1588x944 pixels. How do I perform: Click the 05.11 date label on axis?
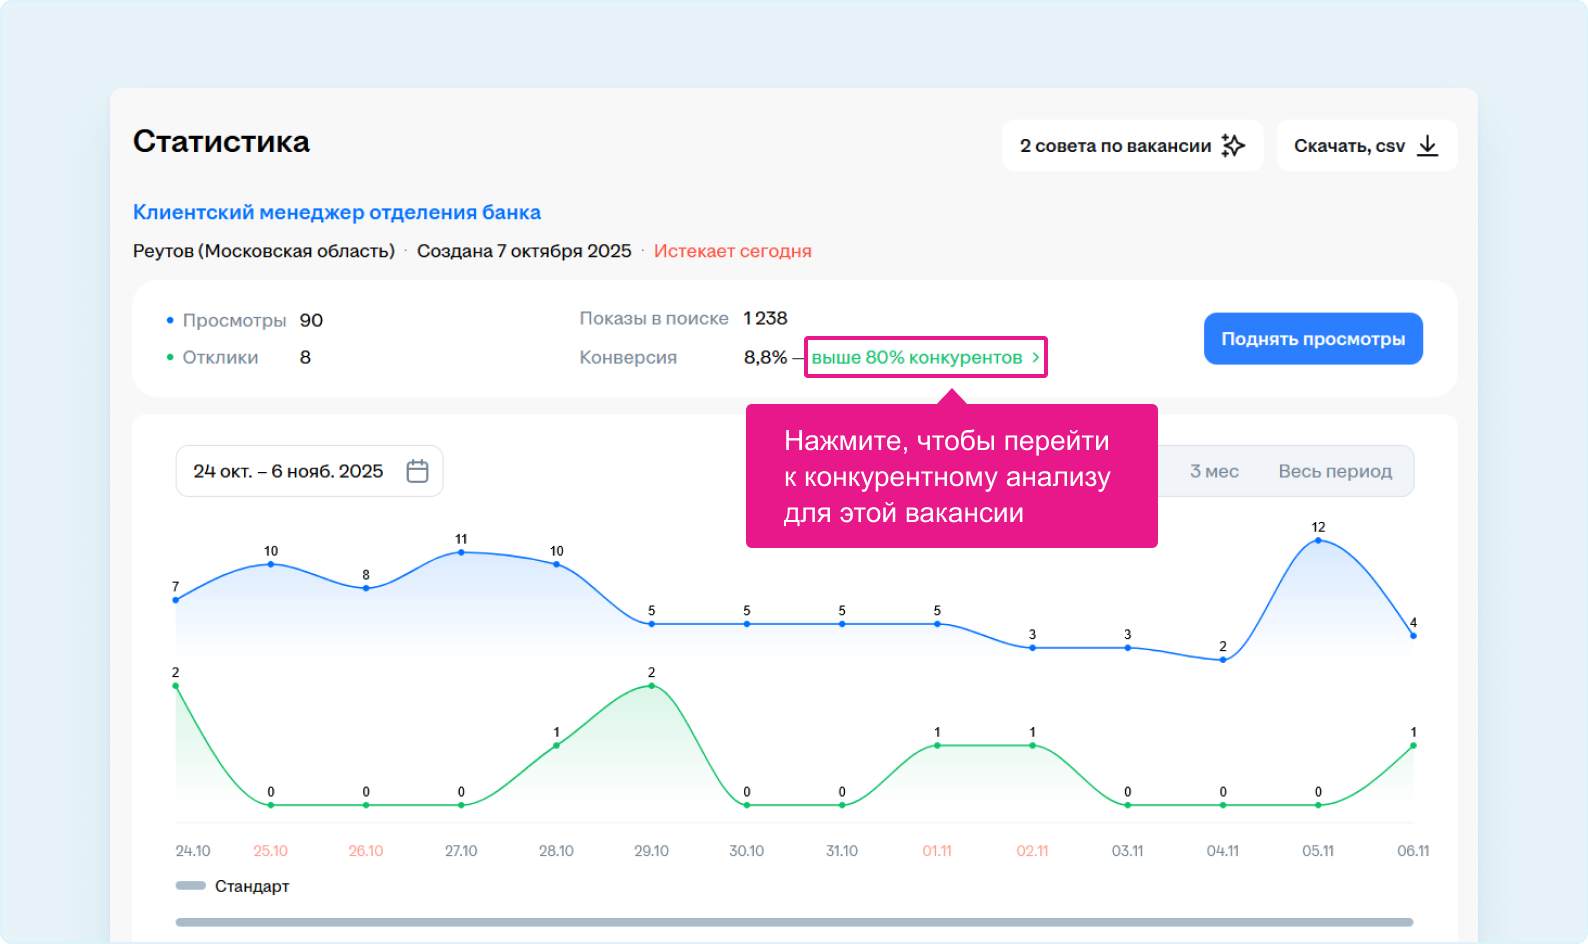pyautogui.click(x=1318, y=851)
